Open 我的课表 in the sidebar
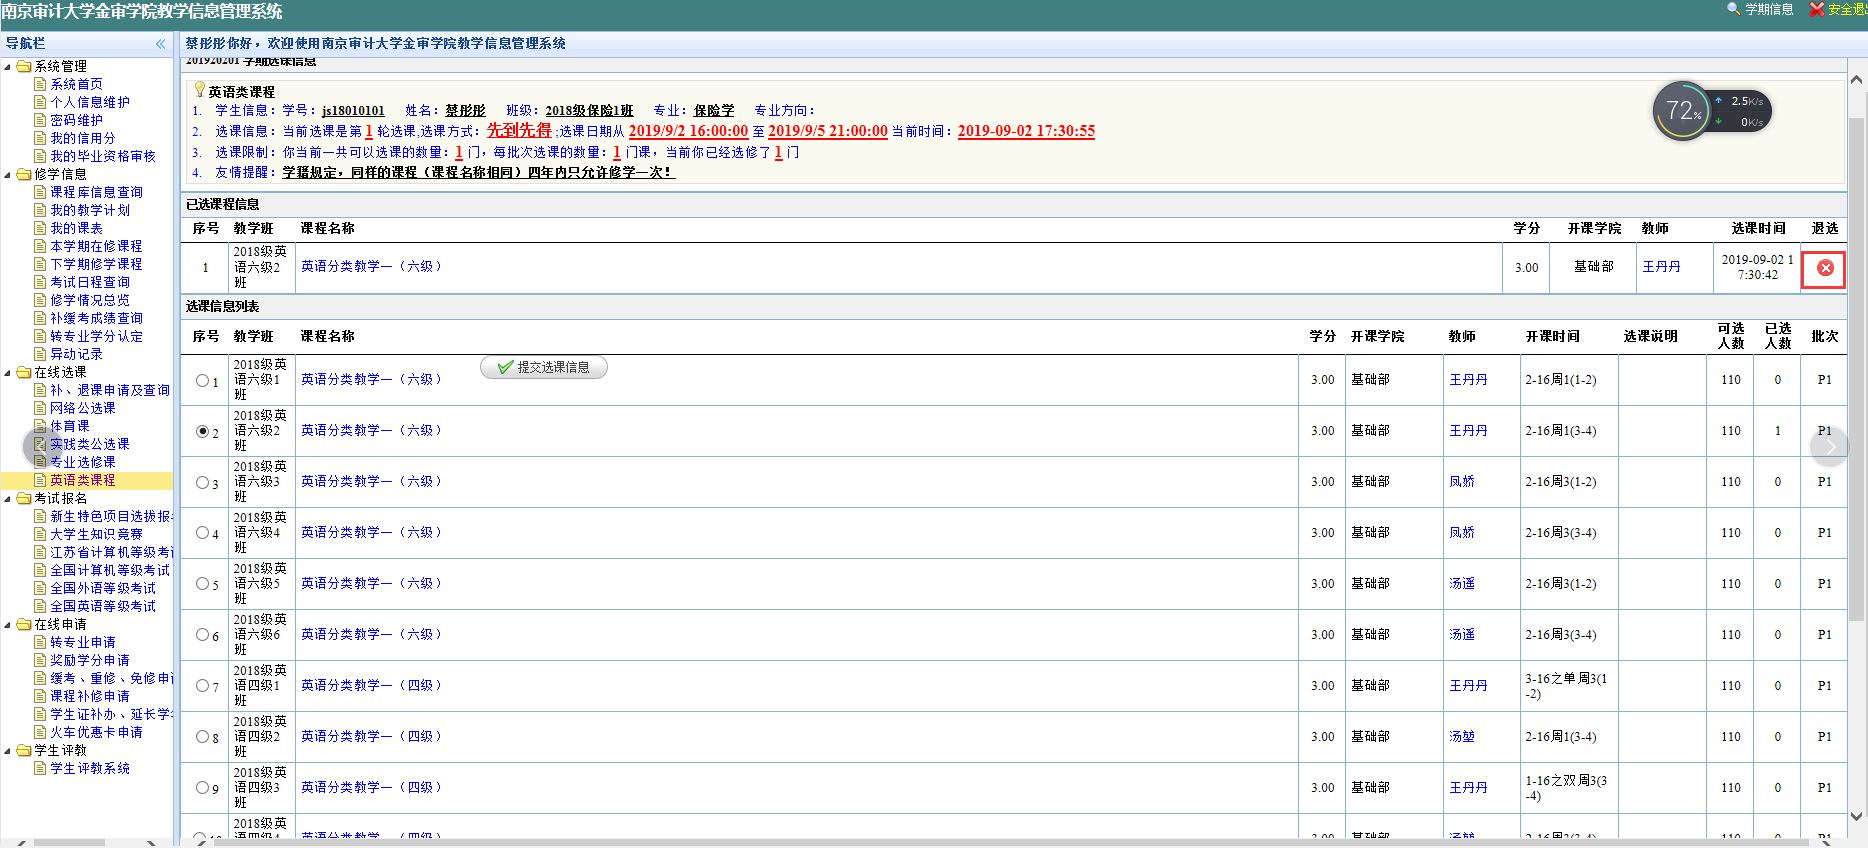The image size is (1868, 848). pyautogui.click(x=76, y=228)
